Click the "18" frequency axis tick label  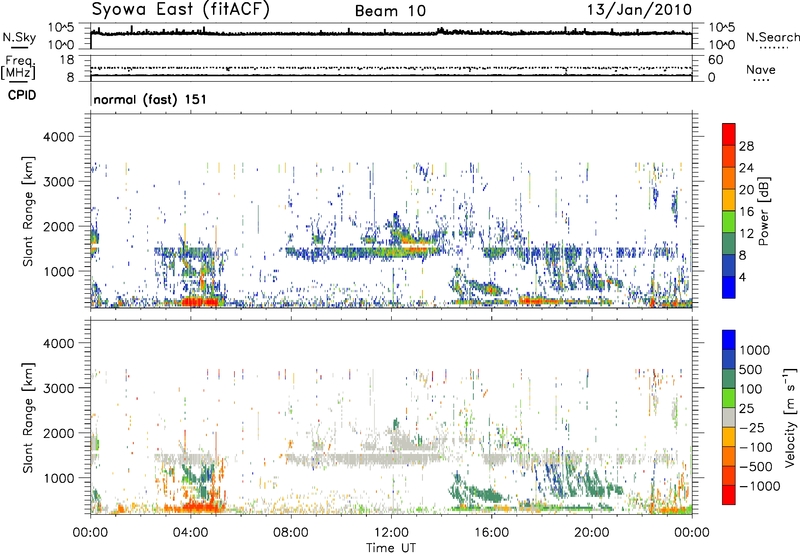pos(66,60)
